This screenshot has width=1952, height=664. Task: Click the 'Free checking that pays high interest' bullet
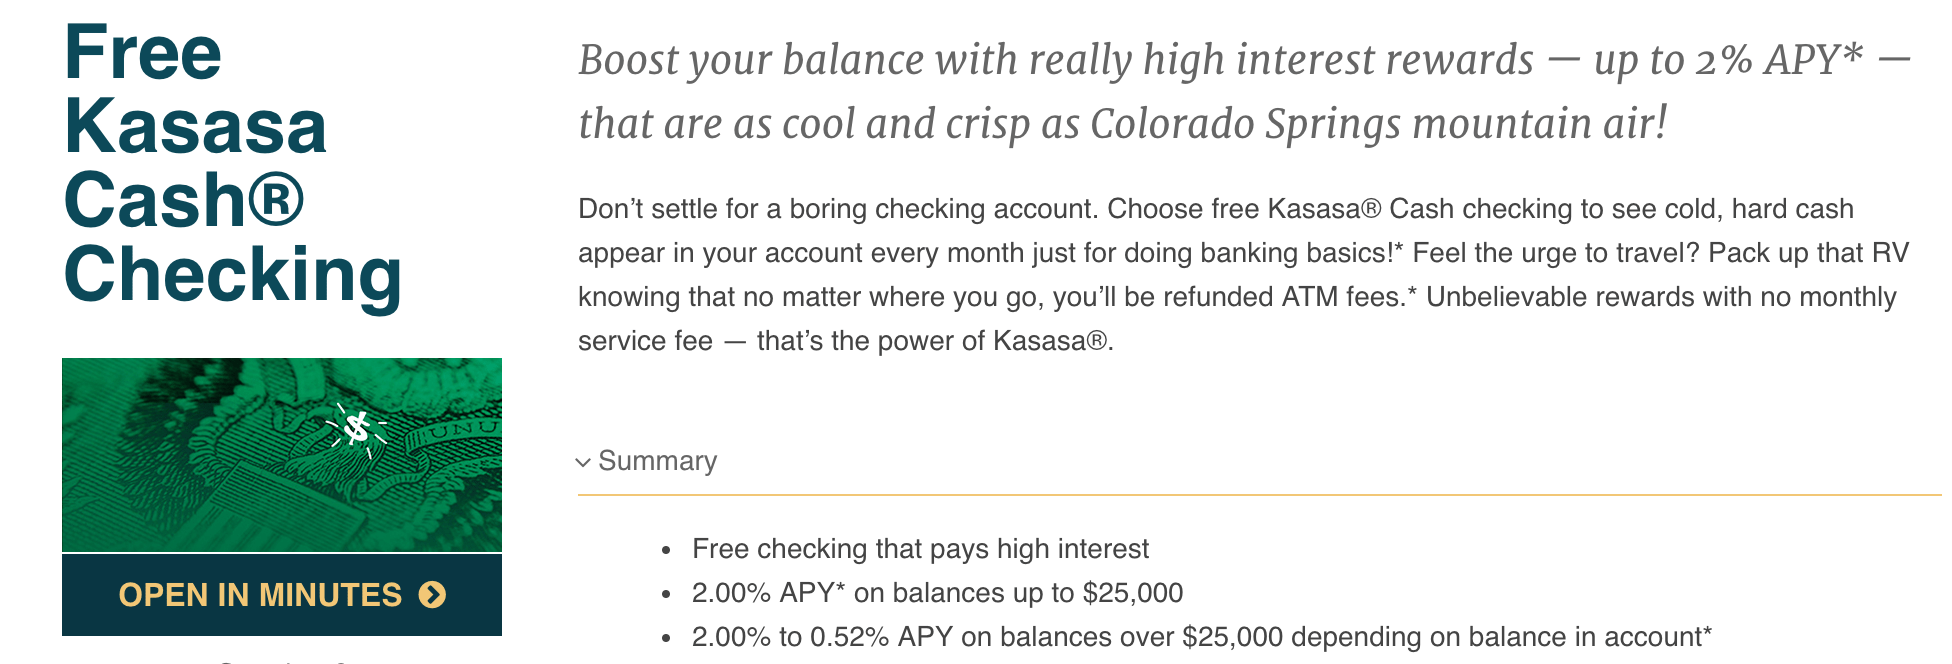pos(920,549)
